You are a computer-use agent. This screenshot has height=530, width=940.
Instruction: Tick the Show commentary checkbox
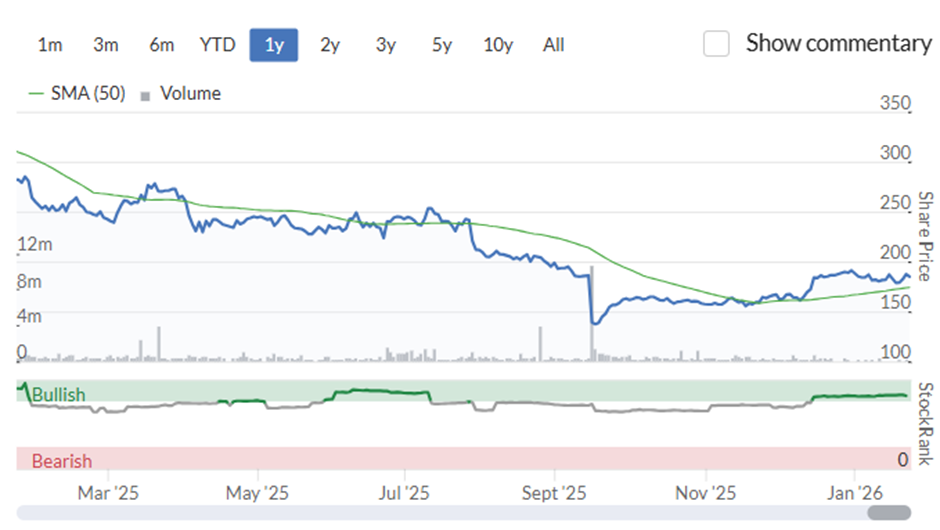(716, 43)
